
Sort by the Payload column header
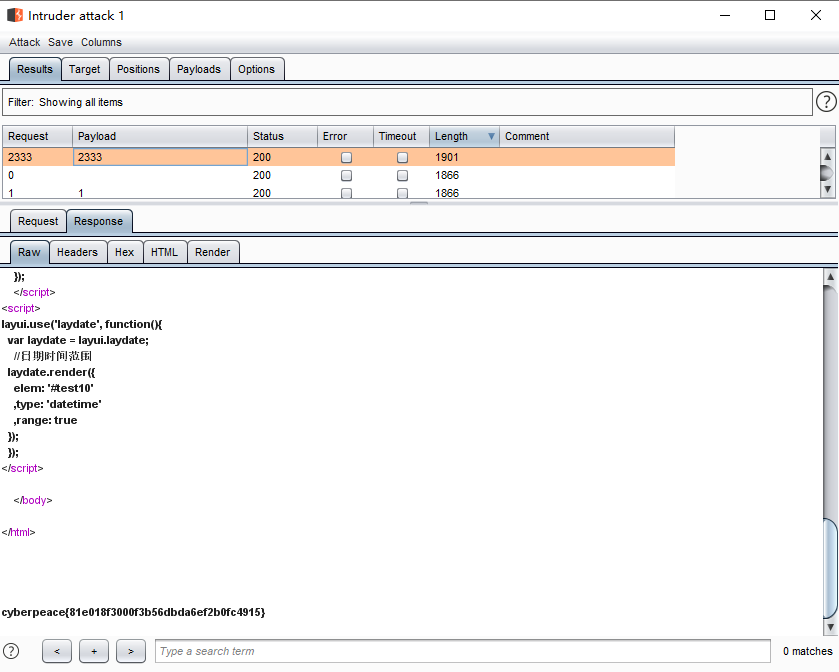click(159, 136)
